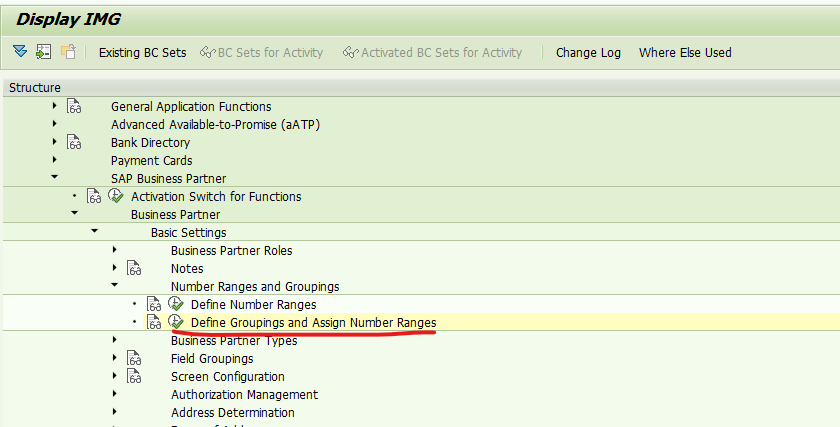Image resolution: width=840 pixels, height=427 pixels.
Task: Click the position-on-entry toolbar icon
Action: click(x=43, y=51)
